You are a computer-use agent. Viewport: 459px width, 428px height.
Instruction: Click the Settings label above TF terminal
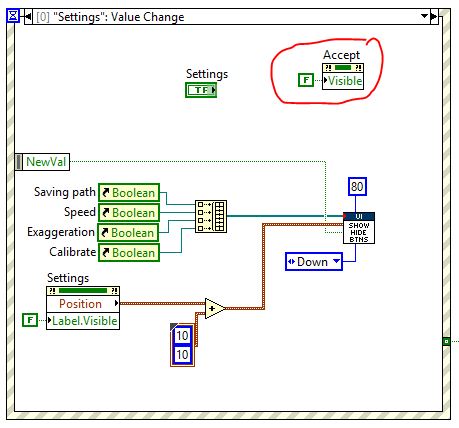207,74
